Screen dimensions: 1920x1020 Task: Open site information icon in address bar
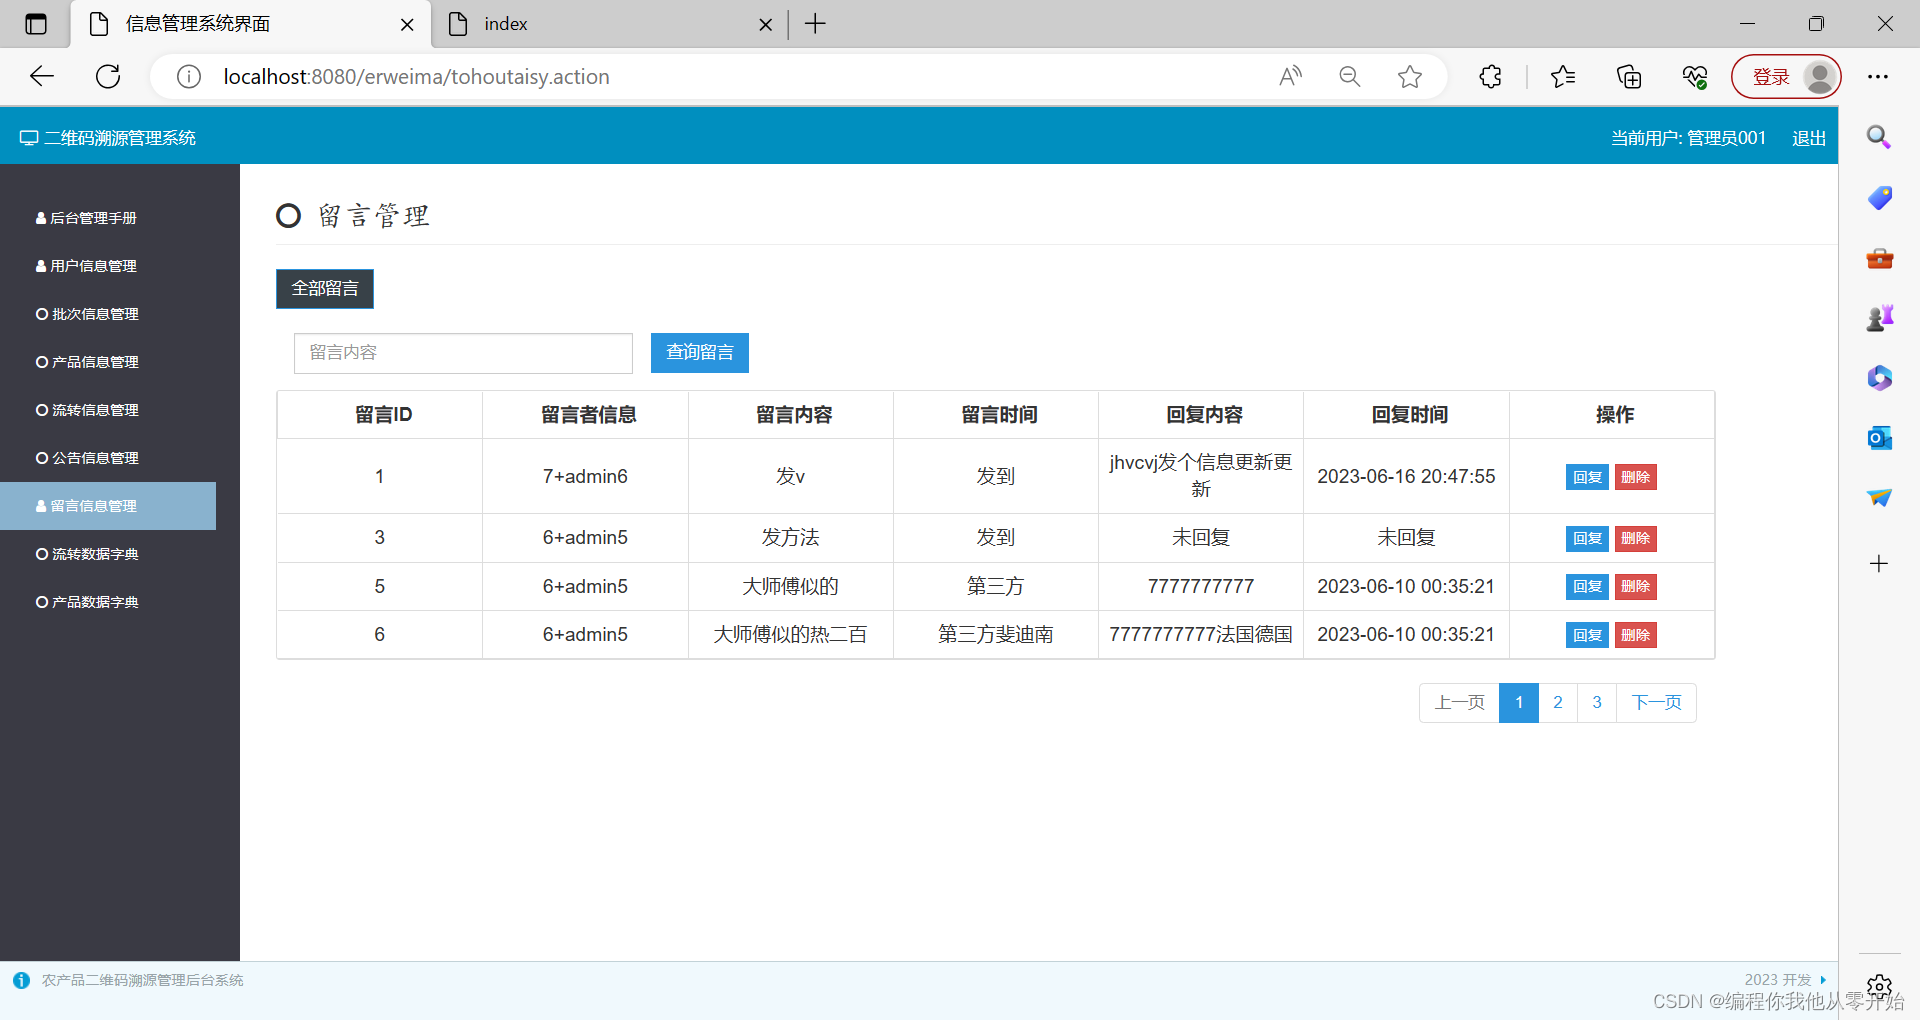(189, 77)
